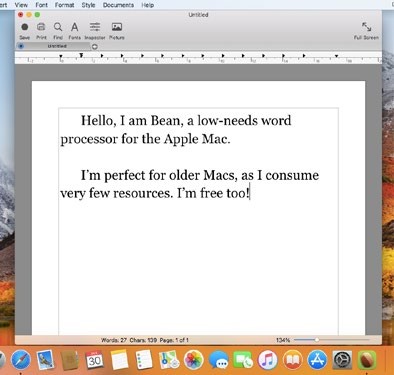The height and width of the screenshot is (375, 394).
Task: Click the 'Page: 1 of 1' status entry
Action: pos(174,340)
